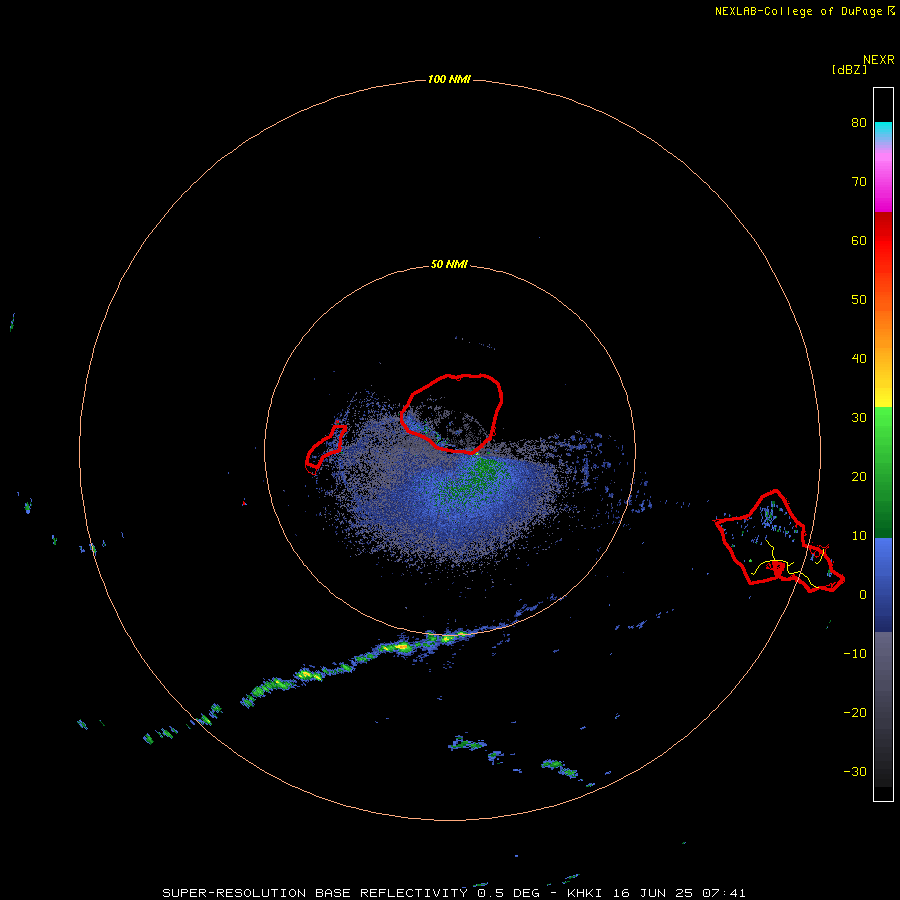Click the 20 value on the dBZ scale

point(859,476)
